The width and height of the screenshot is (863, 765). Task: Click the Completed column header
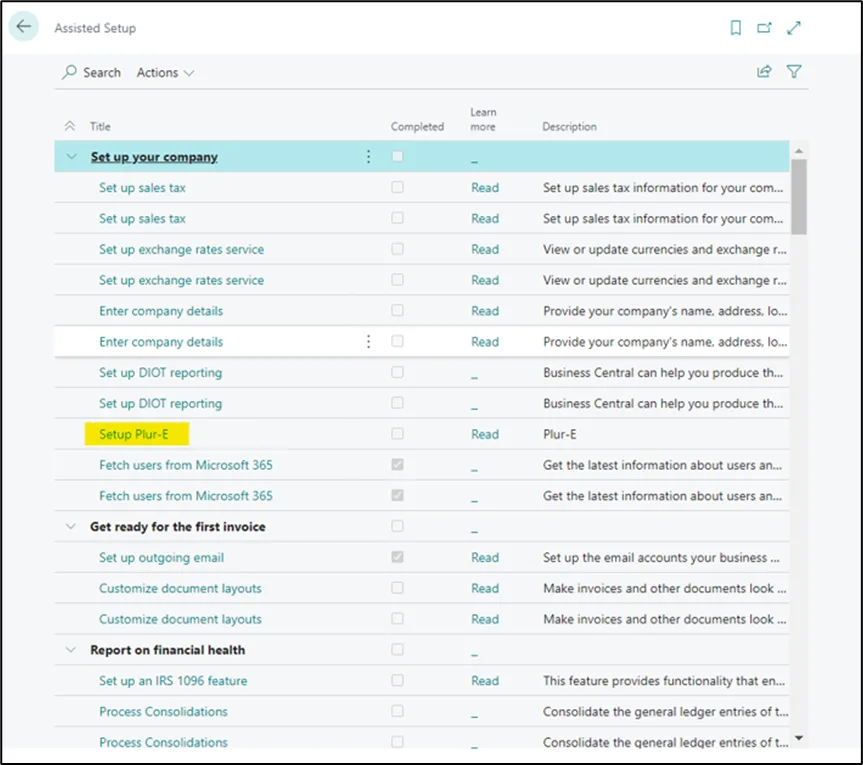pyautogui.click(x=417, y=127)
